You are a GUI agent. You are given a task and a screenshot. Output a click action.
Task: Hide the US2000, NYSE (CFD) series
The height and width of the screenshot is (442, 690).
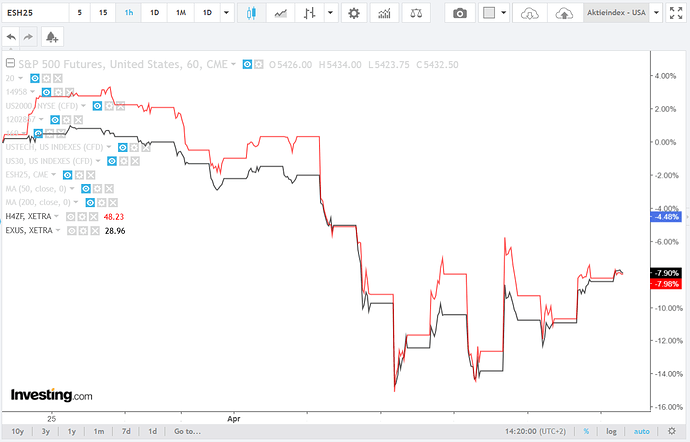tap(97, 106)
